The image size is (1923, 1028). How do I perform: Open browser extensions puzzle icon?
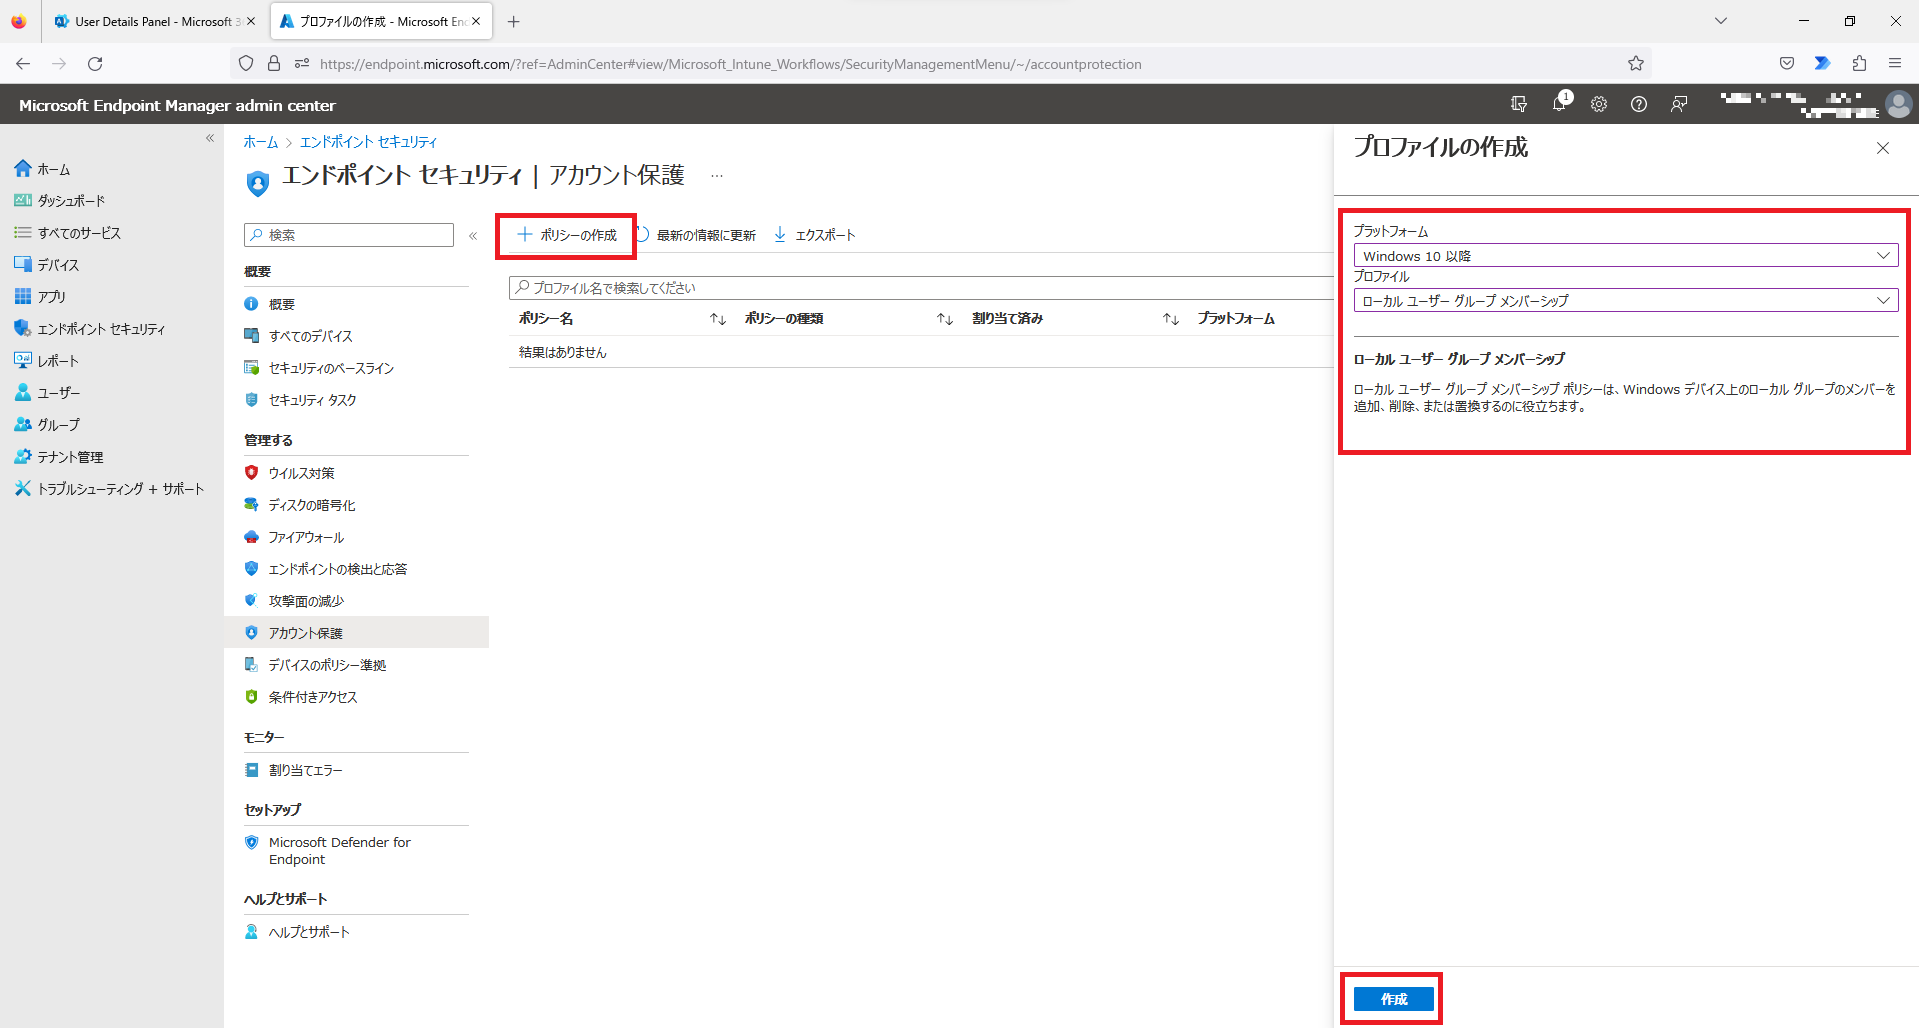tap(1859, 63)
